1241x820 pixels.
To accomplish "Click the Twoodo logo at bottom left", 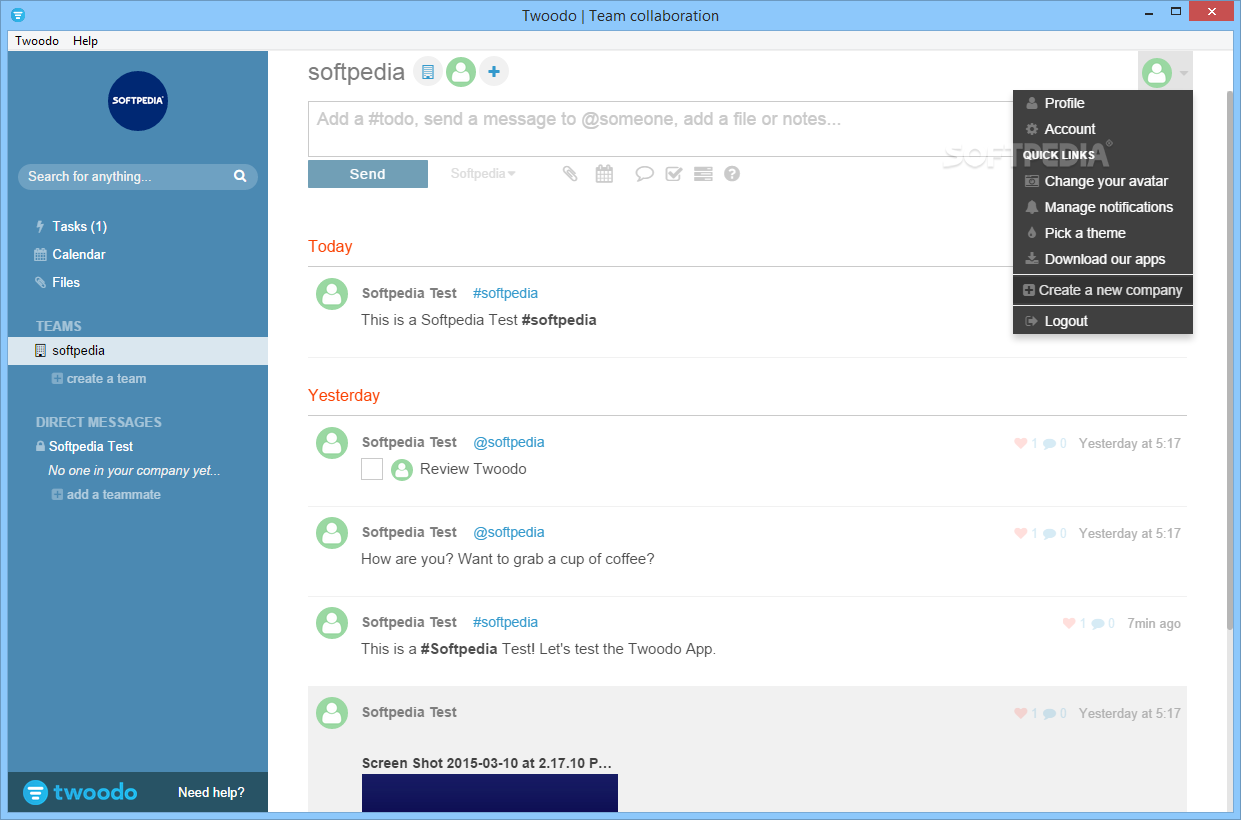I will tap(80, 792).
